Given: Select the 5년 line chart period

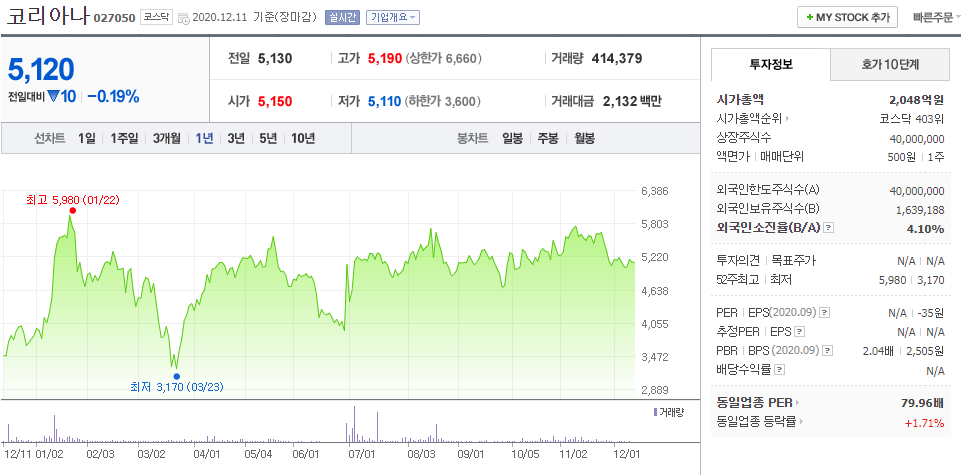Looking at the screenshot, I should point(268,139).
